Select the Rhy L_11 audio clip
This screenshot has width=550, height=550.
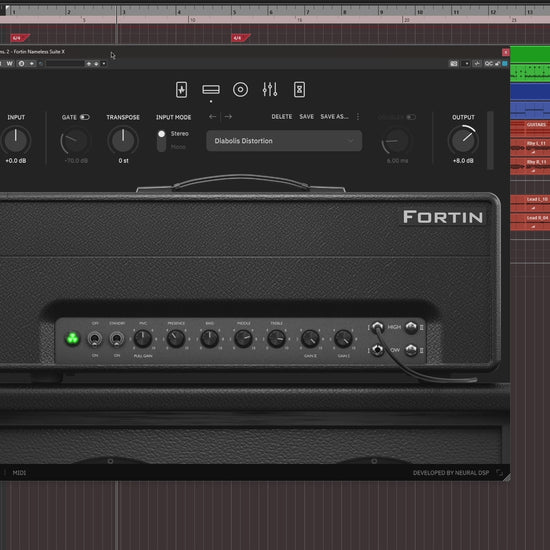coord(530,147)
